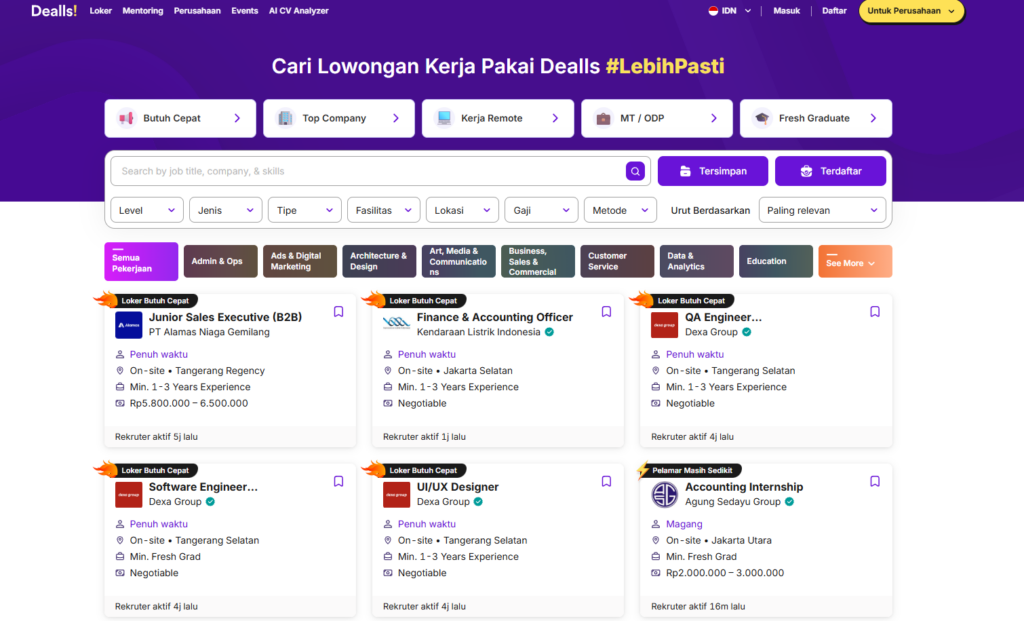Click Agung Sedayu Group company logo
This screenshot has height=621, width=1024.
664,494
